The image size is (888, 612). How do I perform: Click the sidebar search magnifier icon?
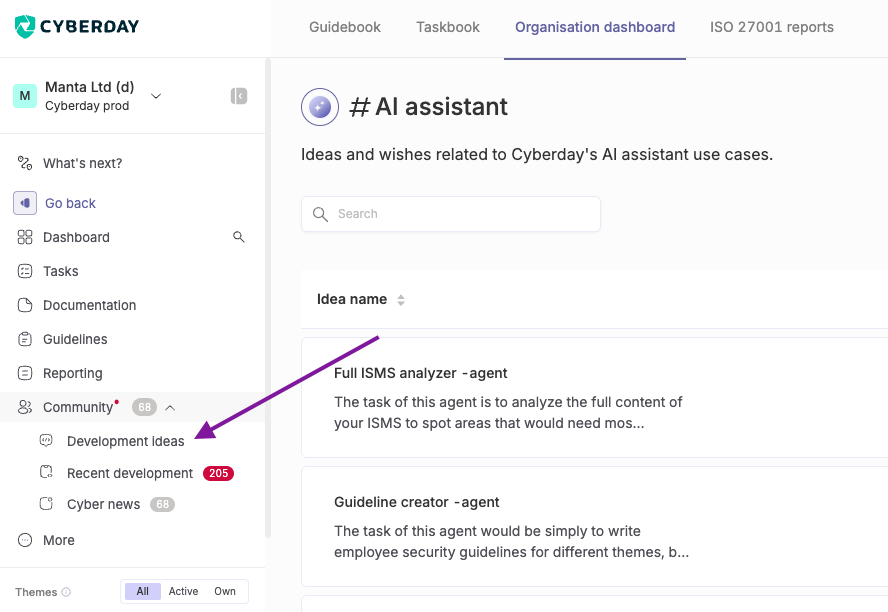click(x=239, y=237)
